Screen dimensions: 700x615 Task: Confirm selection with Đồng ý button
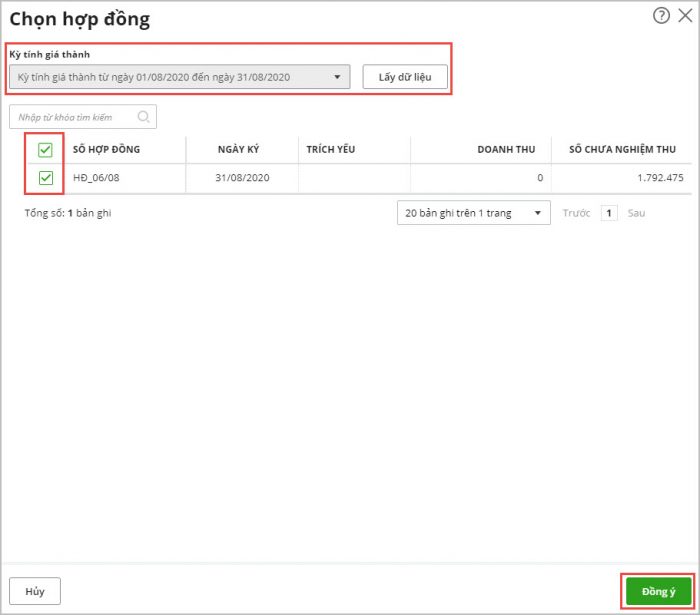[658, 591]
